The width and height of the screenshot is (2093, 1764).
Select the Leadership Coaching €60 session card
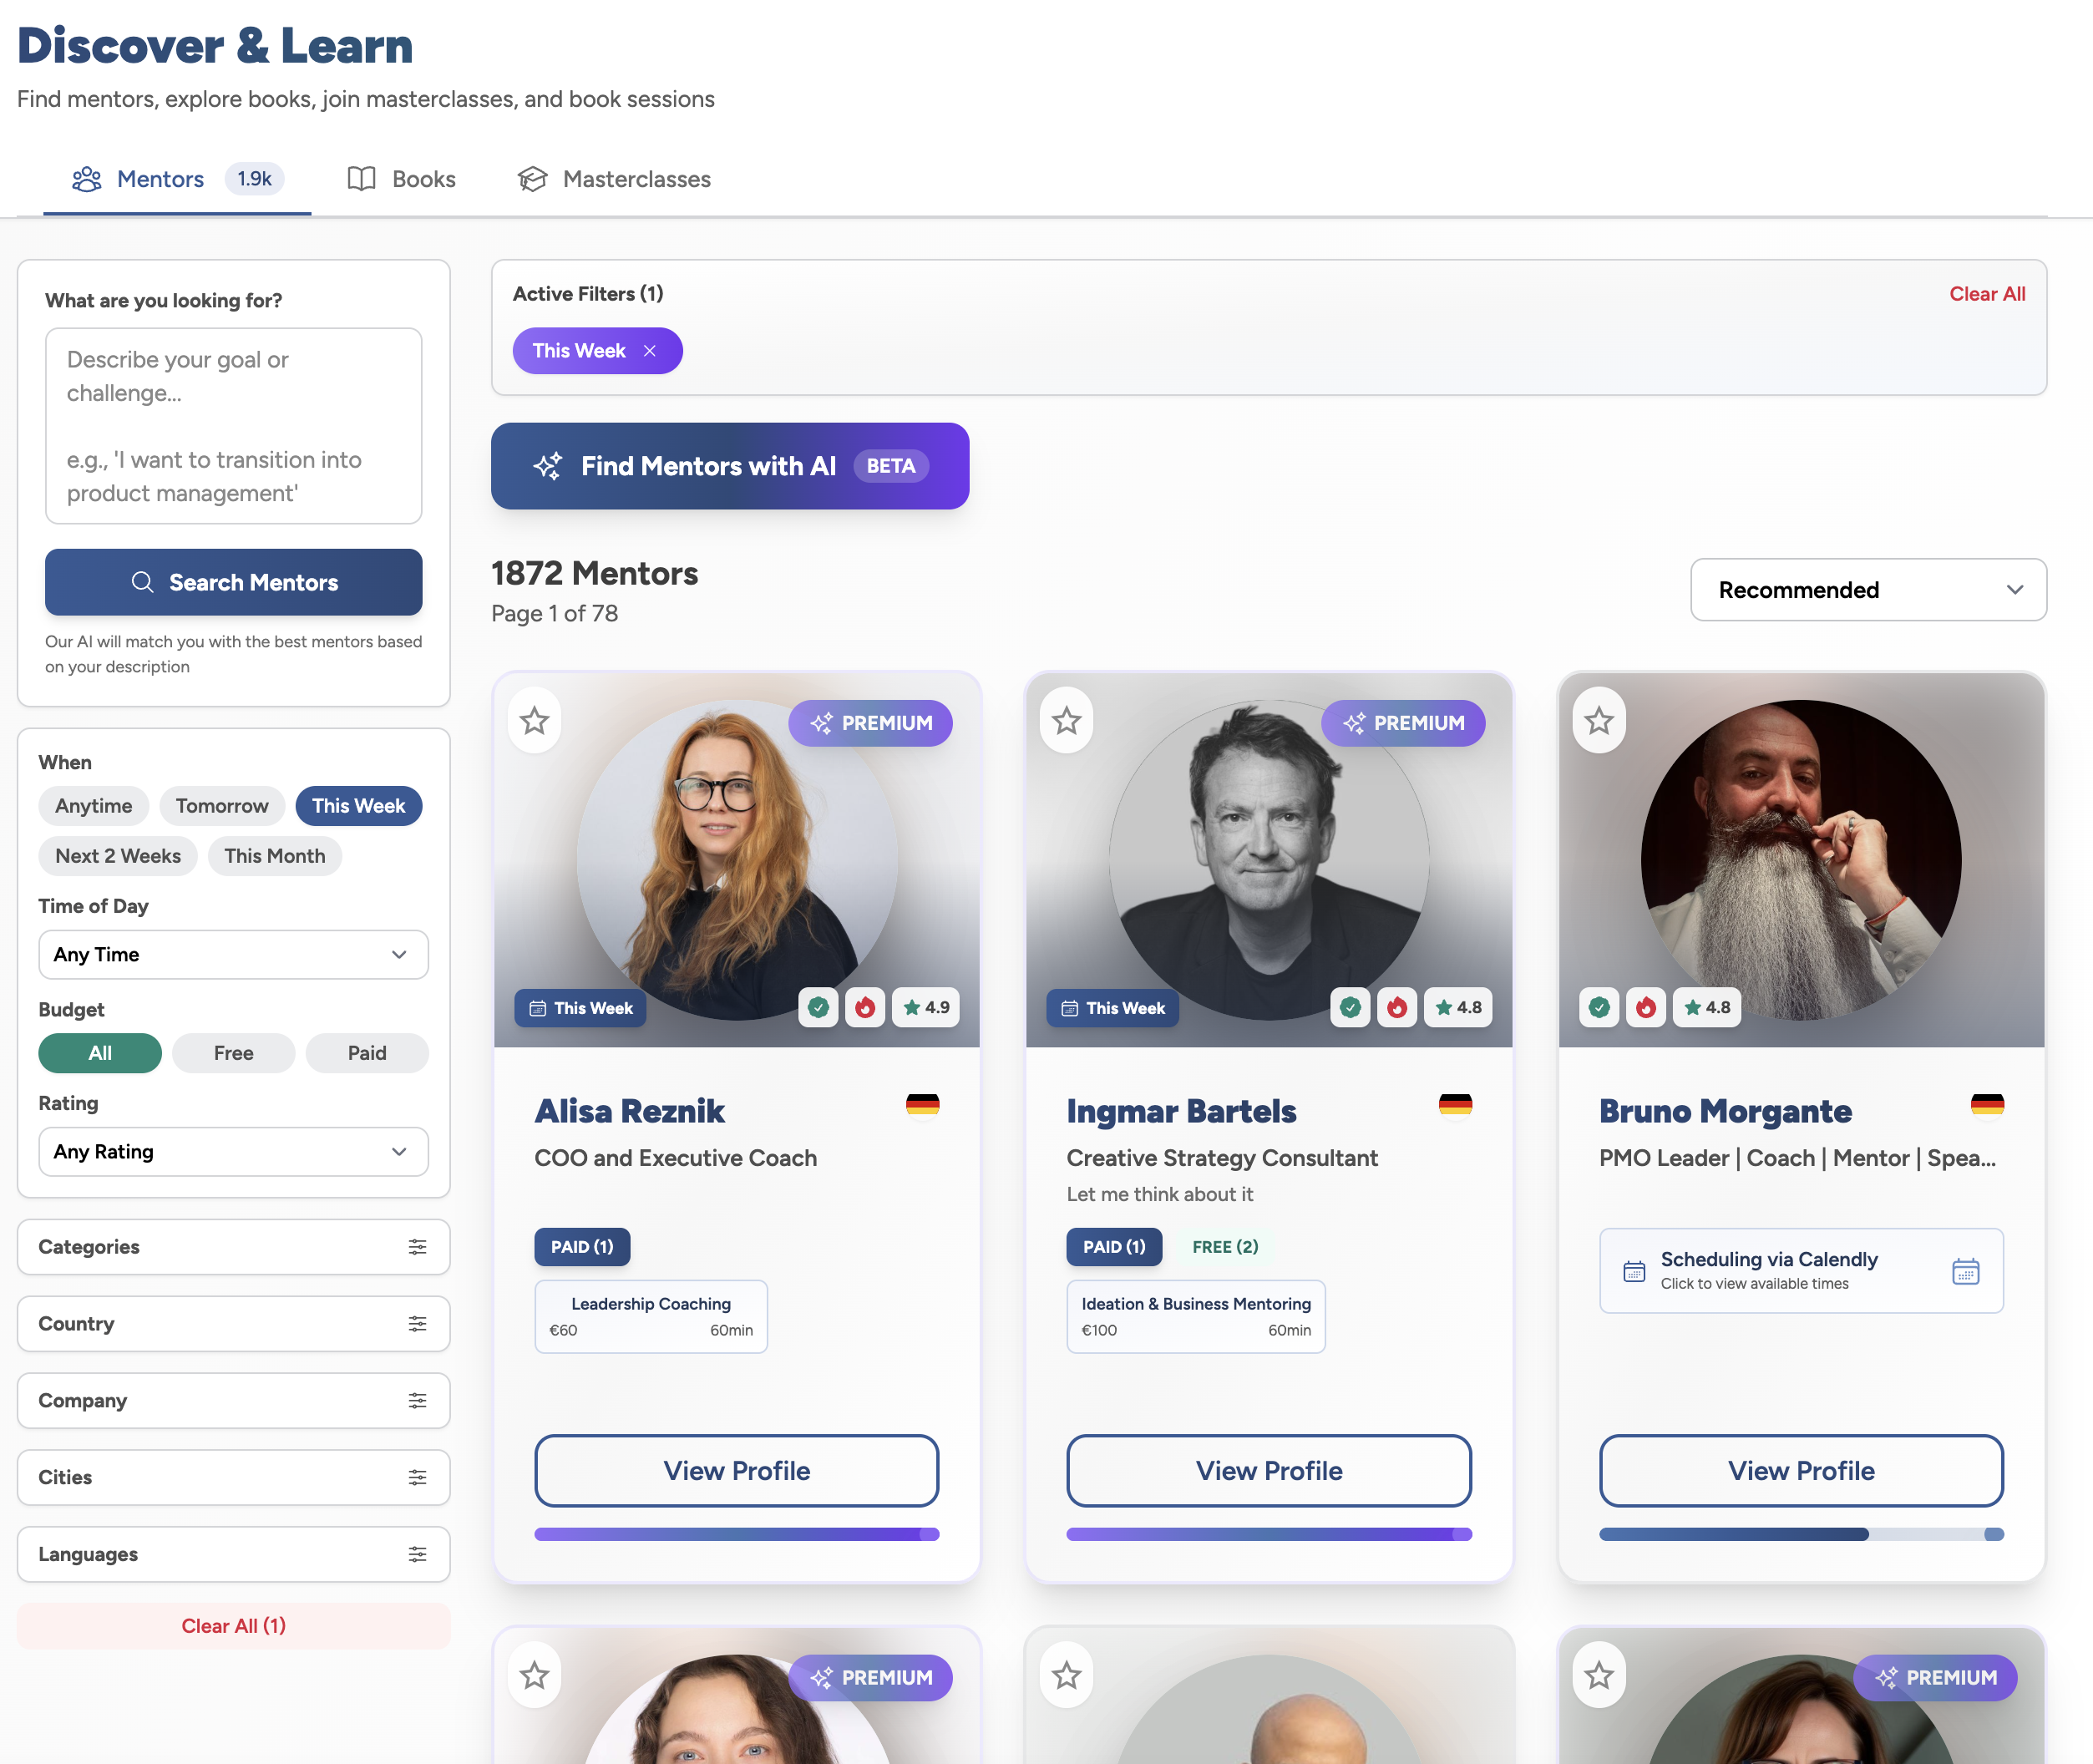pos(651,1317)
